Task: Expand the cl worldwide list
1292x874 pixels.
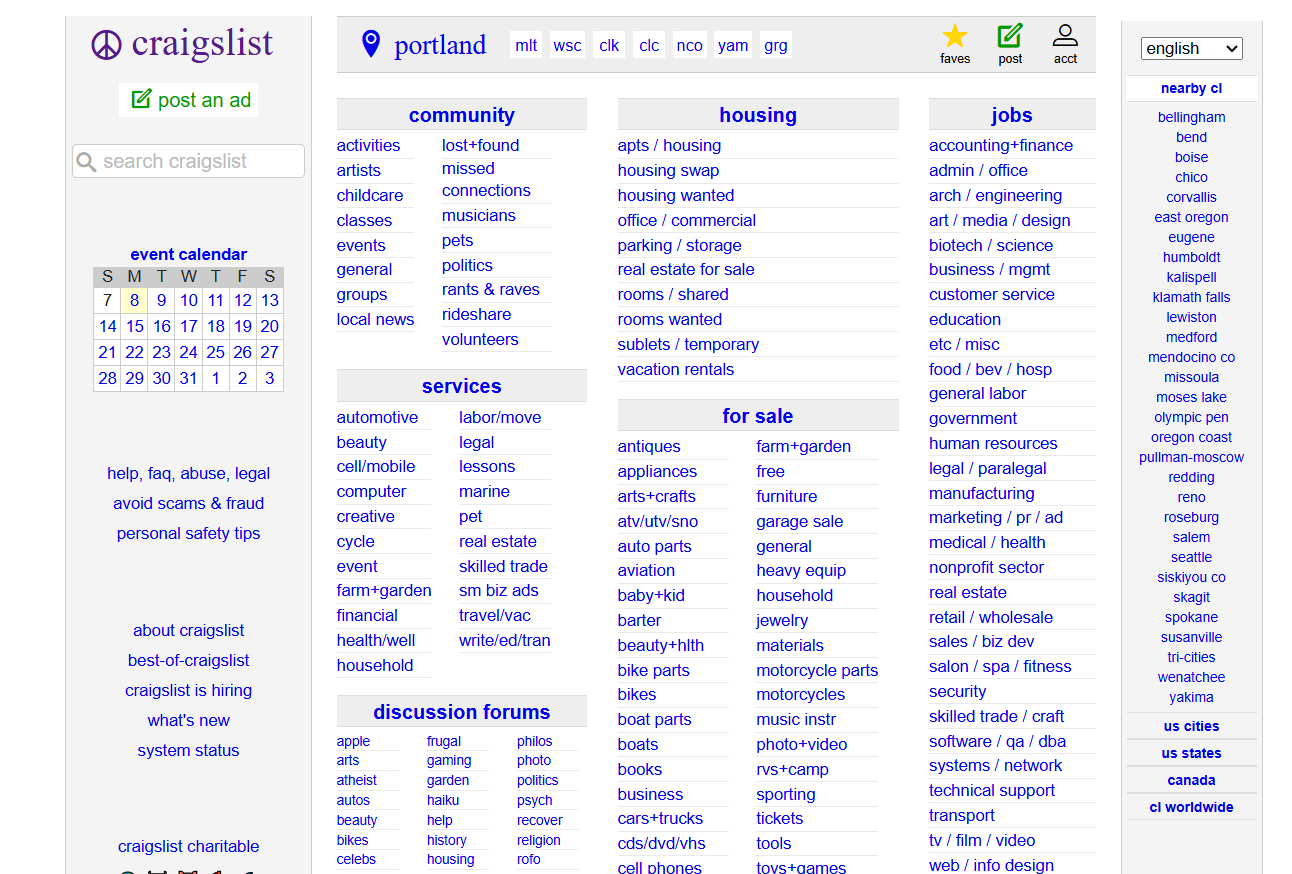Action: [x=1191, y=808]
